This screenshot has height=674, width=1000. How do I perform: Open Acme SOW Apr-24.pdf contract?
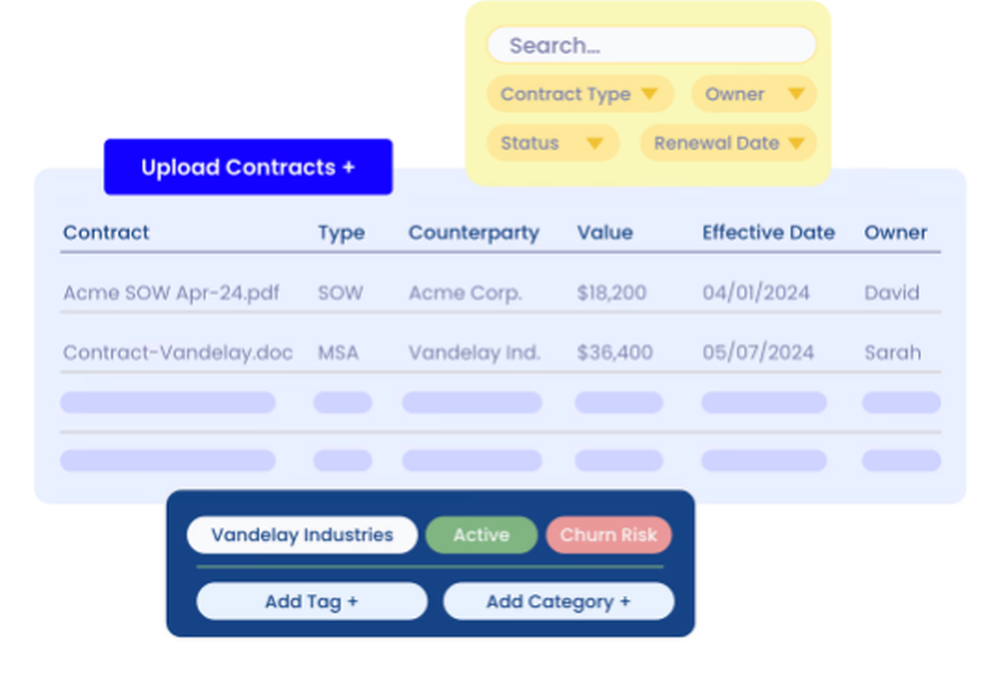click(171, 293)
